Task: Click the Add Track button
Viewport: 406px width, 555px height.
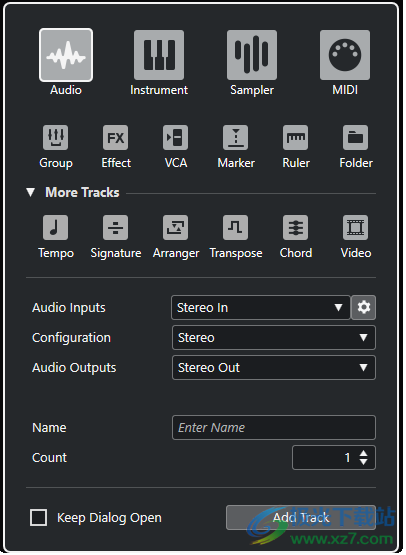Action: tap(301, 517)
